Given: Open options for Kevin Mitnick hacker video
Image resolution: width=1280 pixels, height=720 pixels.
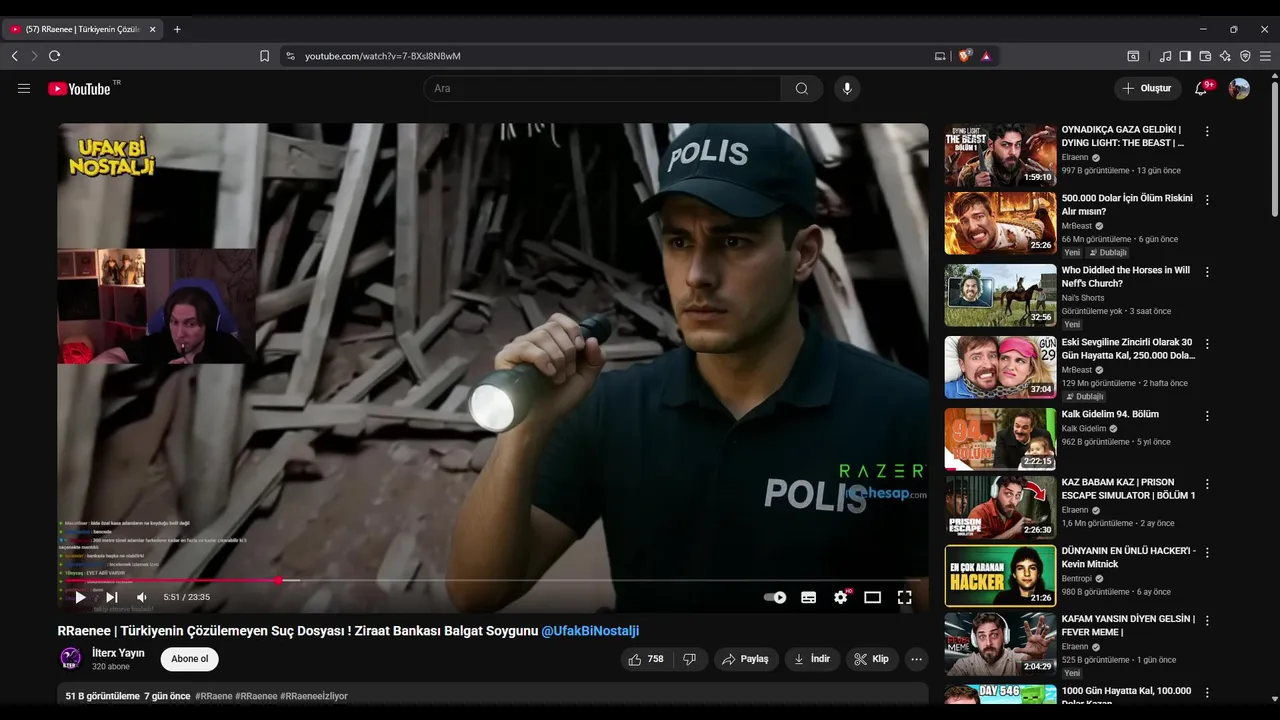Looking at the screenshot, I should (1207, 553).
